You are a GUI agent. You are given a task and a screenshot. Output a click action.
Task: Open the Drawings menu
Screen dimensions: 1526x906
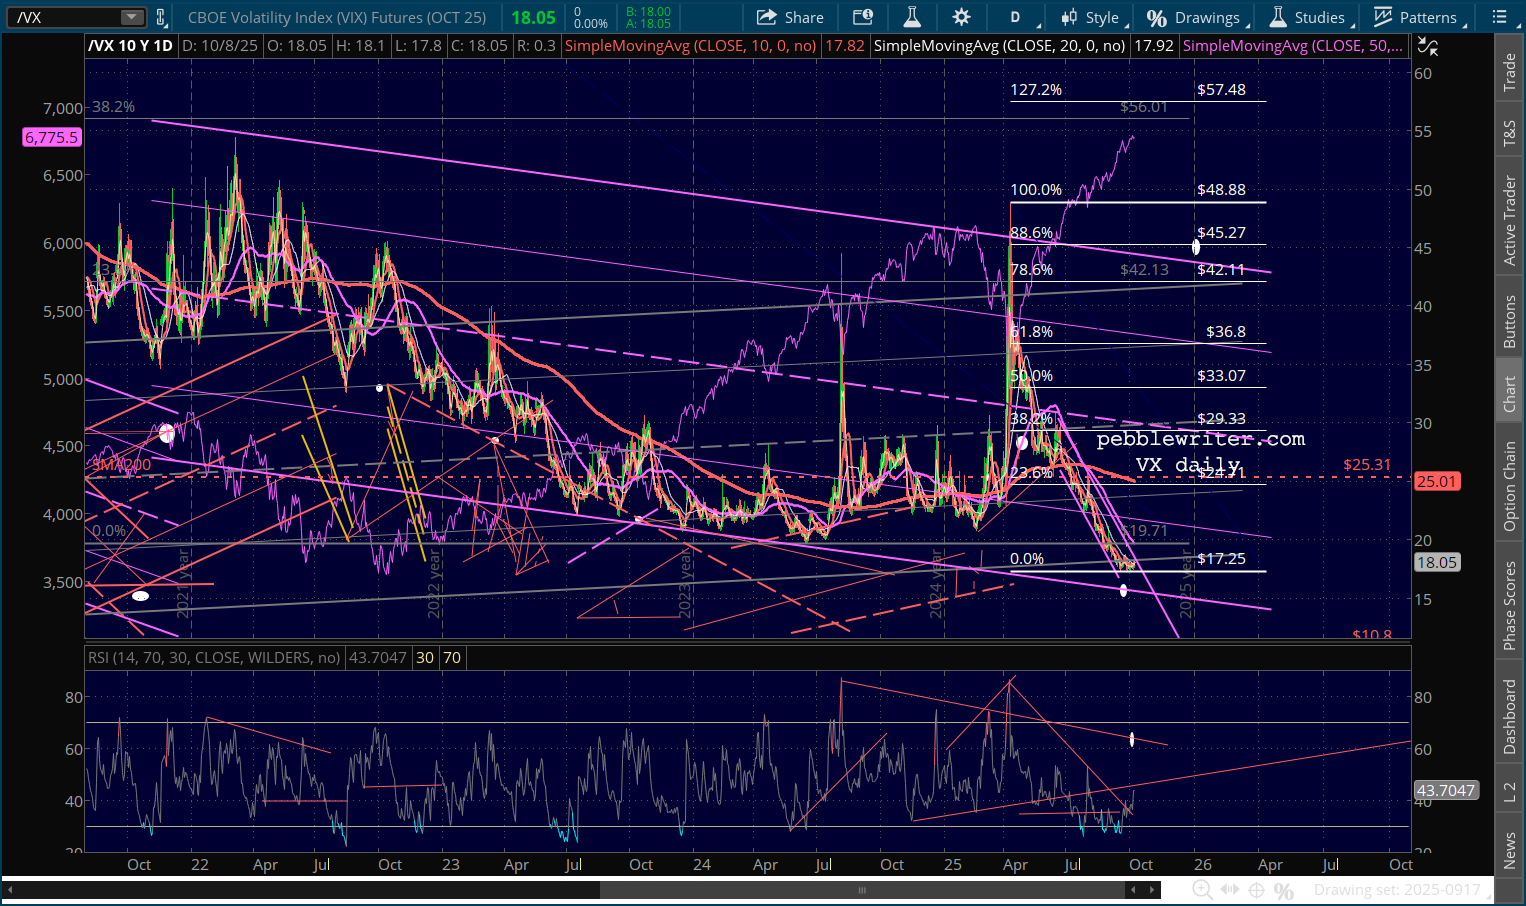click(x=1194, y=17)
